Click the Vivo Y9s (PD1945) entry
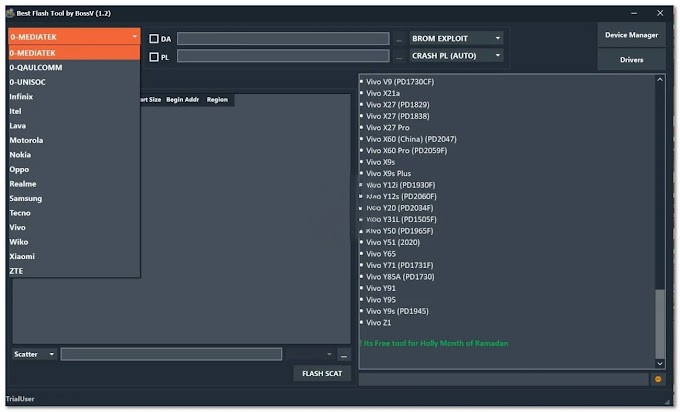Viewport: 680px width, 412px height. (397, 312)
